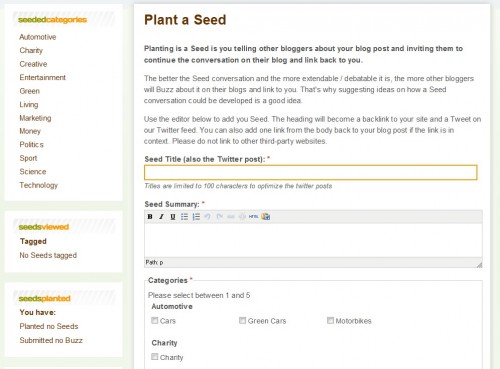Grab the editor resize handle corner
The image size is (500, 369).
click(479, 265)
